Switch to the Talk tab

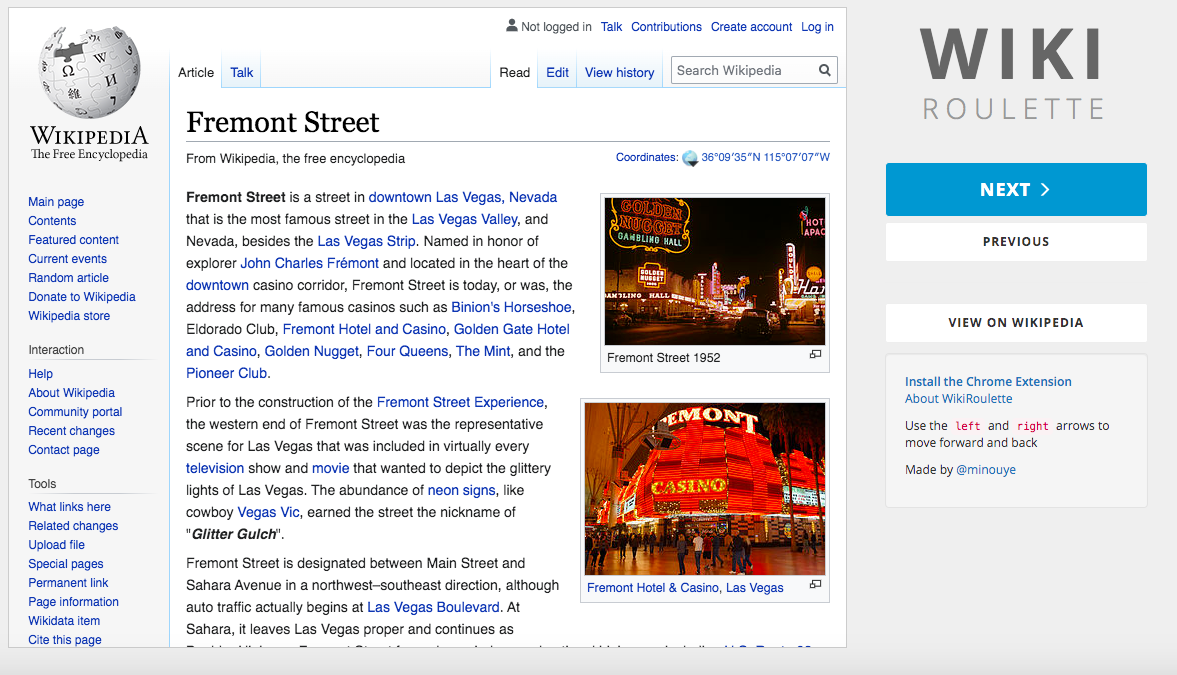242,72
